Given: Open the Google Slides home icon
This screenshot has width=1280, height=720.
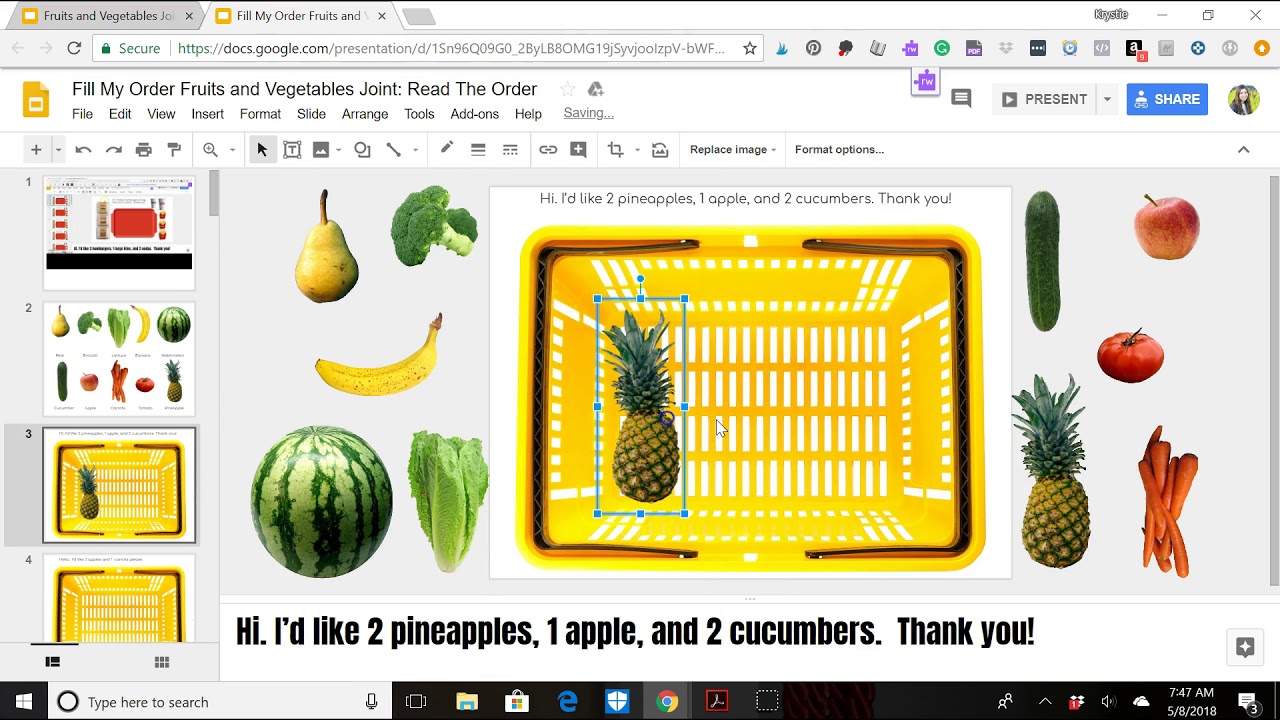Looking at the screenshot, I should coord(36,100).
